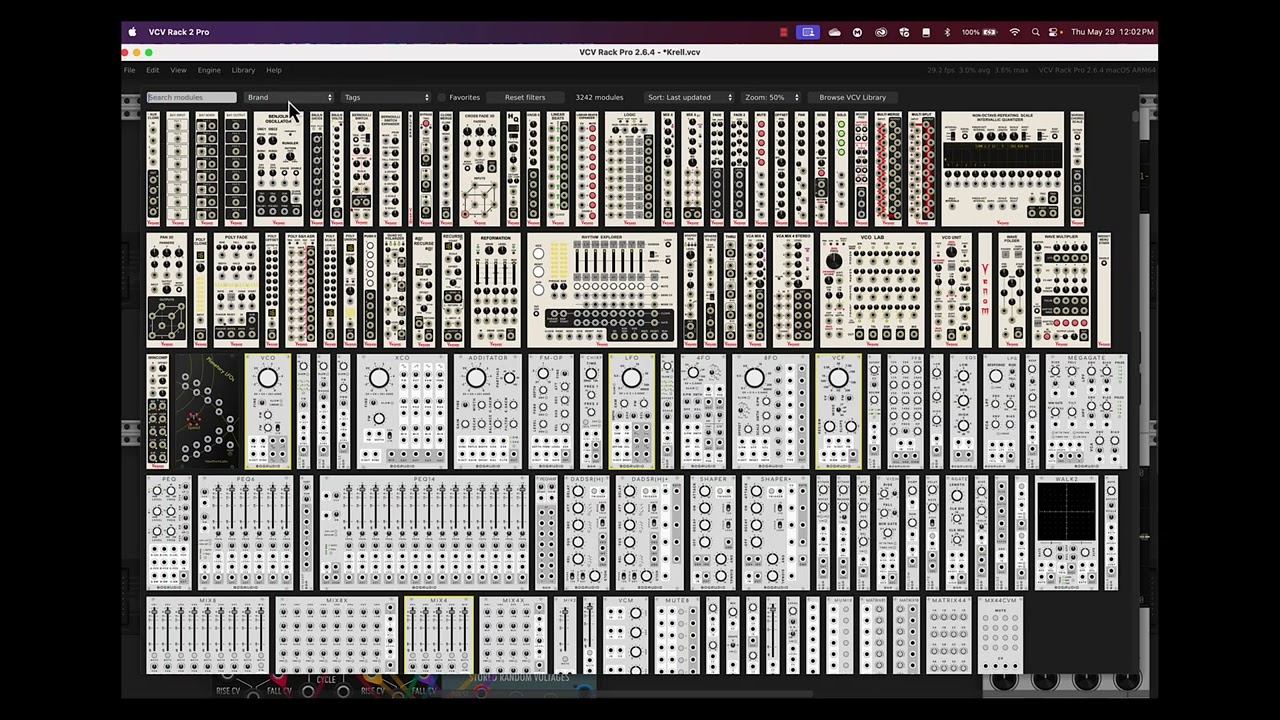This screenshot has height=720, width=1280.
Task: Select the PEQ14 module
Action: tap(423, 533)
